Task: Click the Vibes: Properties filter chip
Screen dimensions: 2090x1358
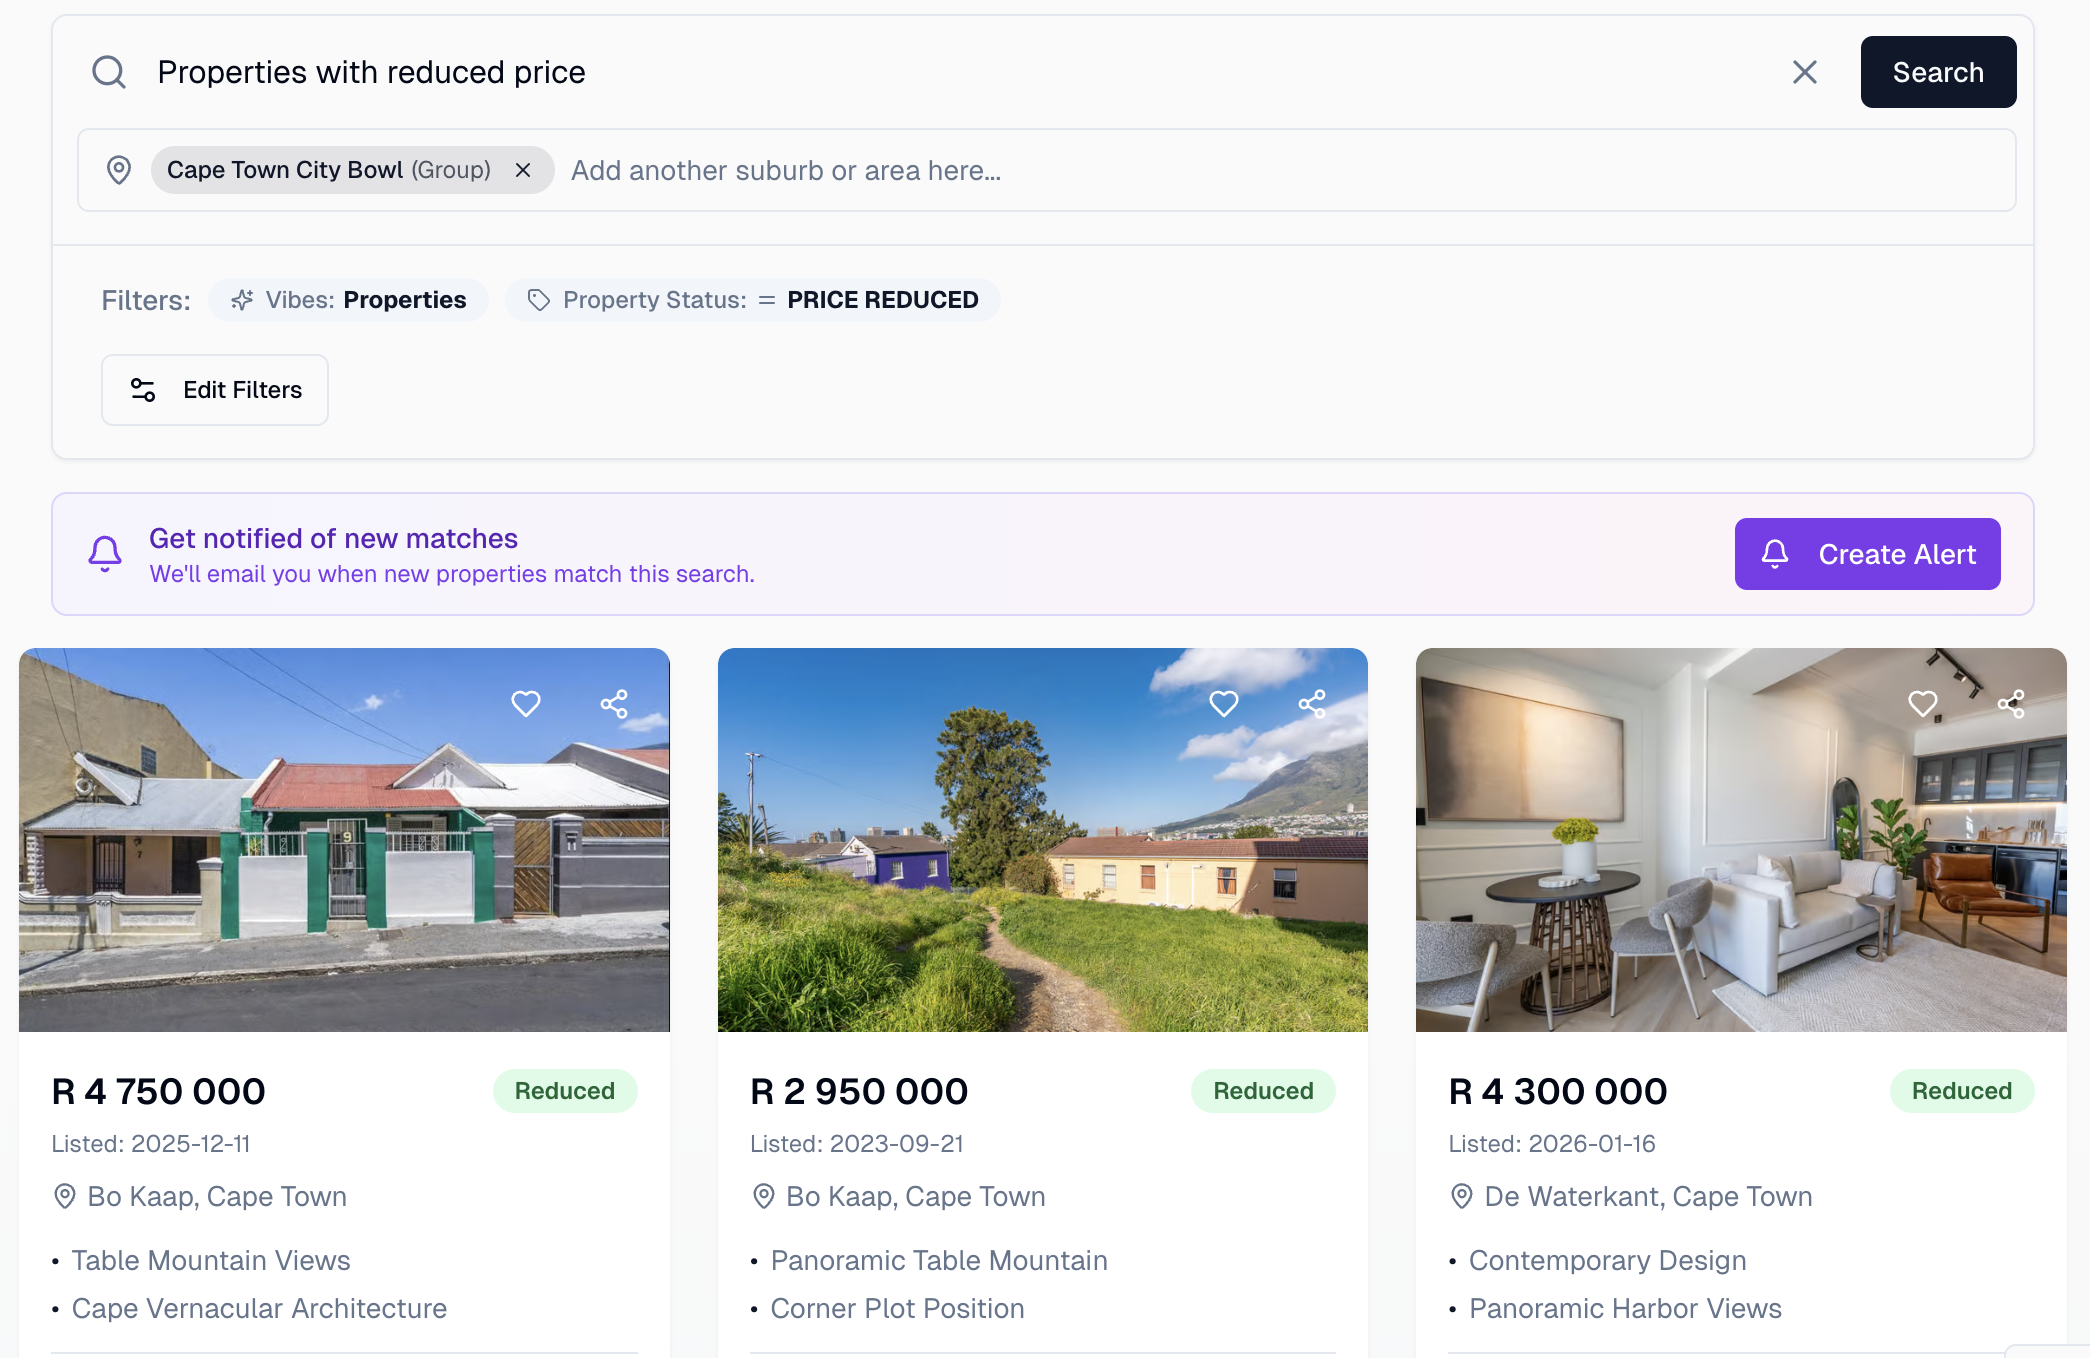Action: [349, 300]
